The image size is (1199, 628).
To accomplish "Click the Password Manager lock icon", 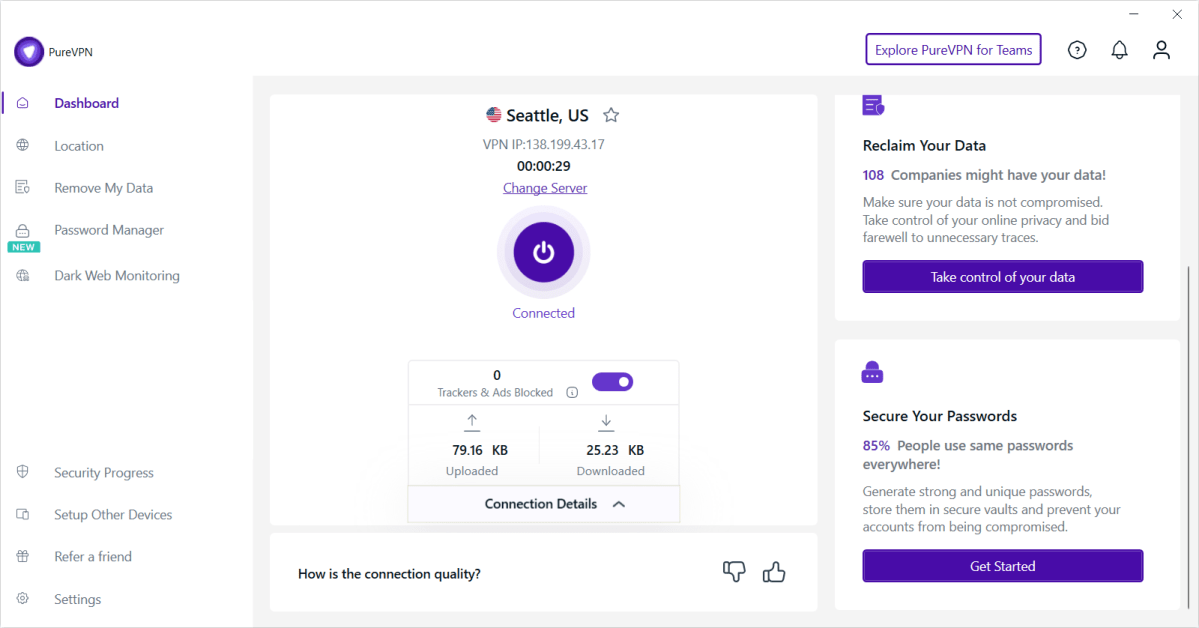I will 23,230.
